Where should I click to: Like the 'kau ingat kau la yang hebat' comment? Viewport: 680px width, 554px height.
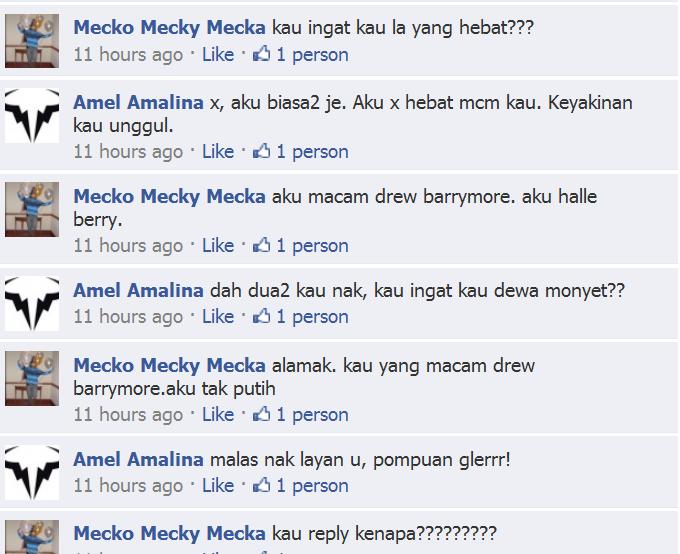pyautogui.click(x=218, y=55)
